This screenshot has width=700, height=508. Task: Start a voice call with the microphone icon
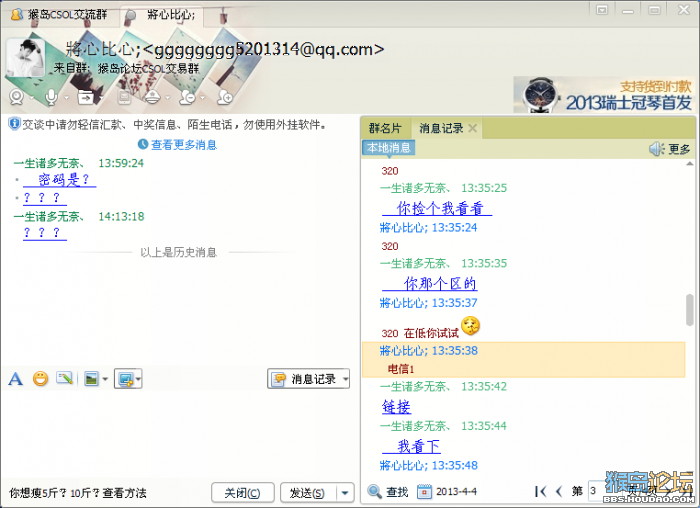click(x=52, y=97)
